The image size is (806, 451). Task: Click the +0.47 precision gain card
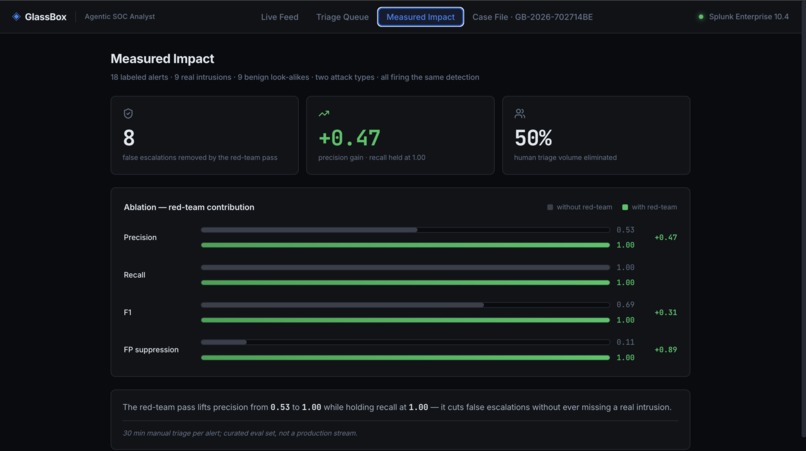pos(400,135)
